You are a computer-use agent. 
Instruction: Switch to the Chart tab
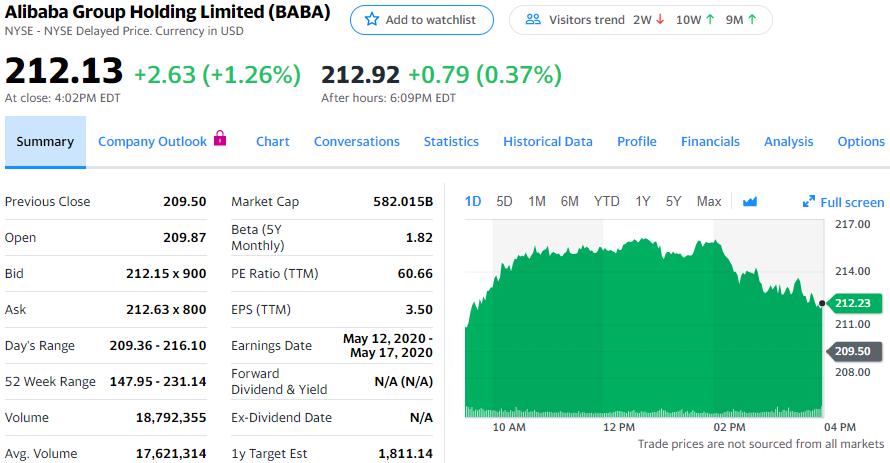point(272,142)
